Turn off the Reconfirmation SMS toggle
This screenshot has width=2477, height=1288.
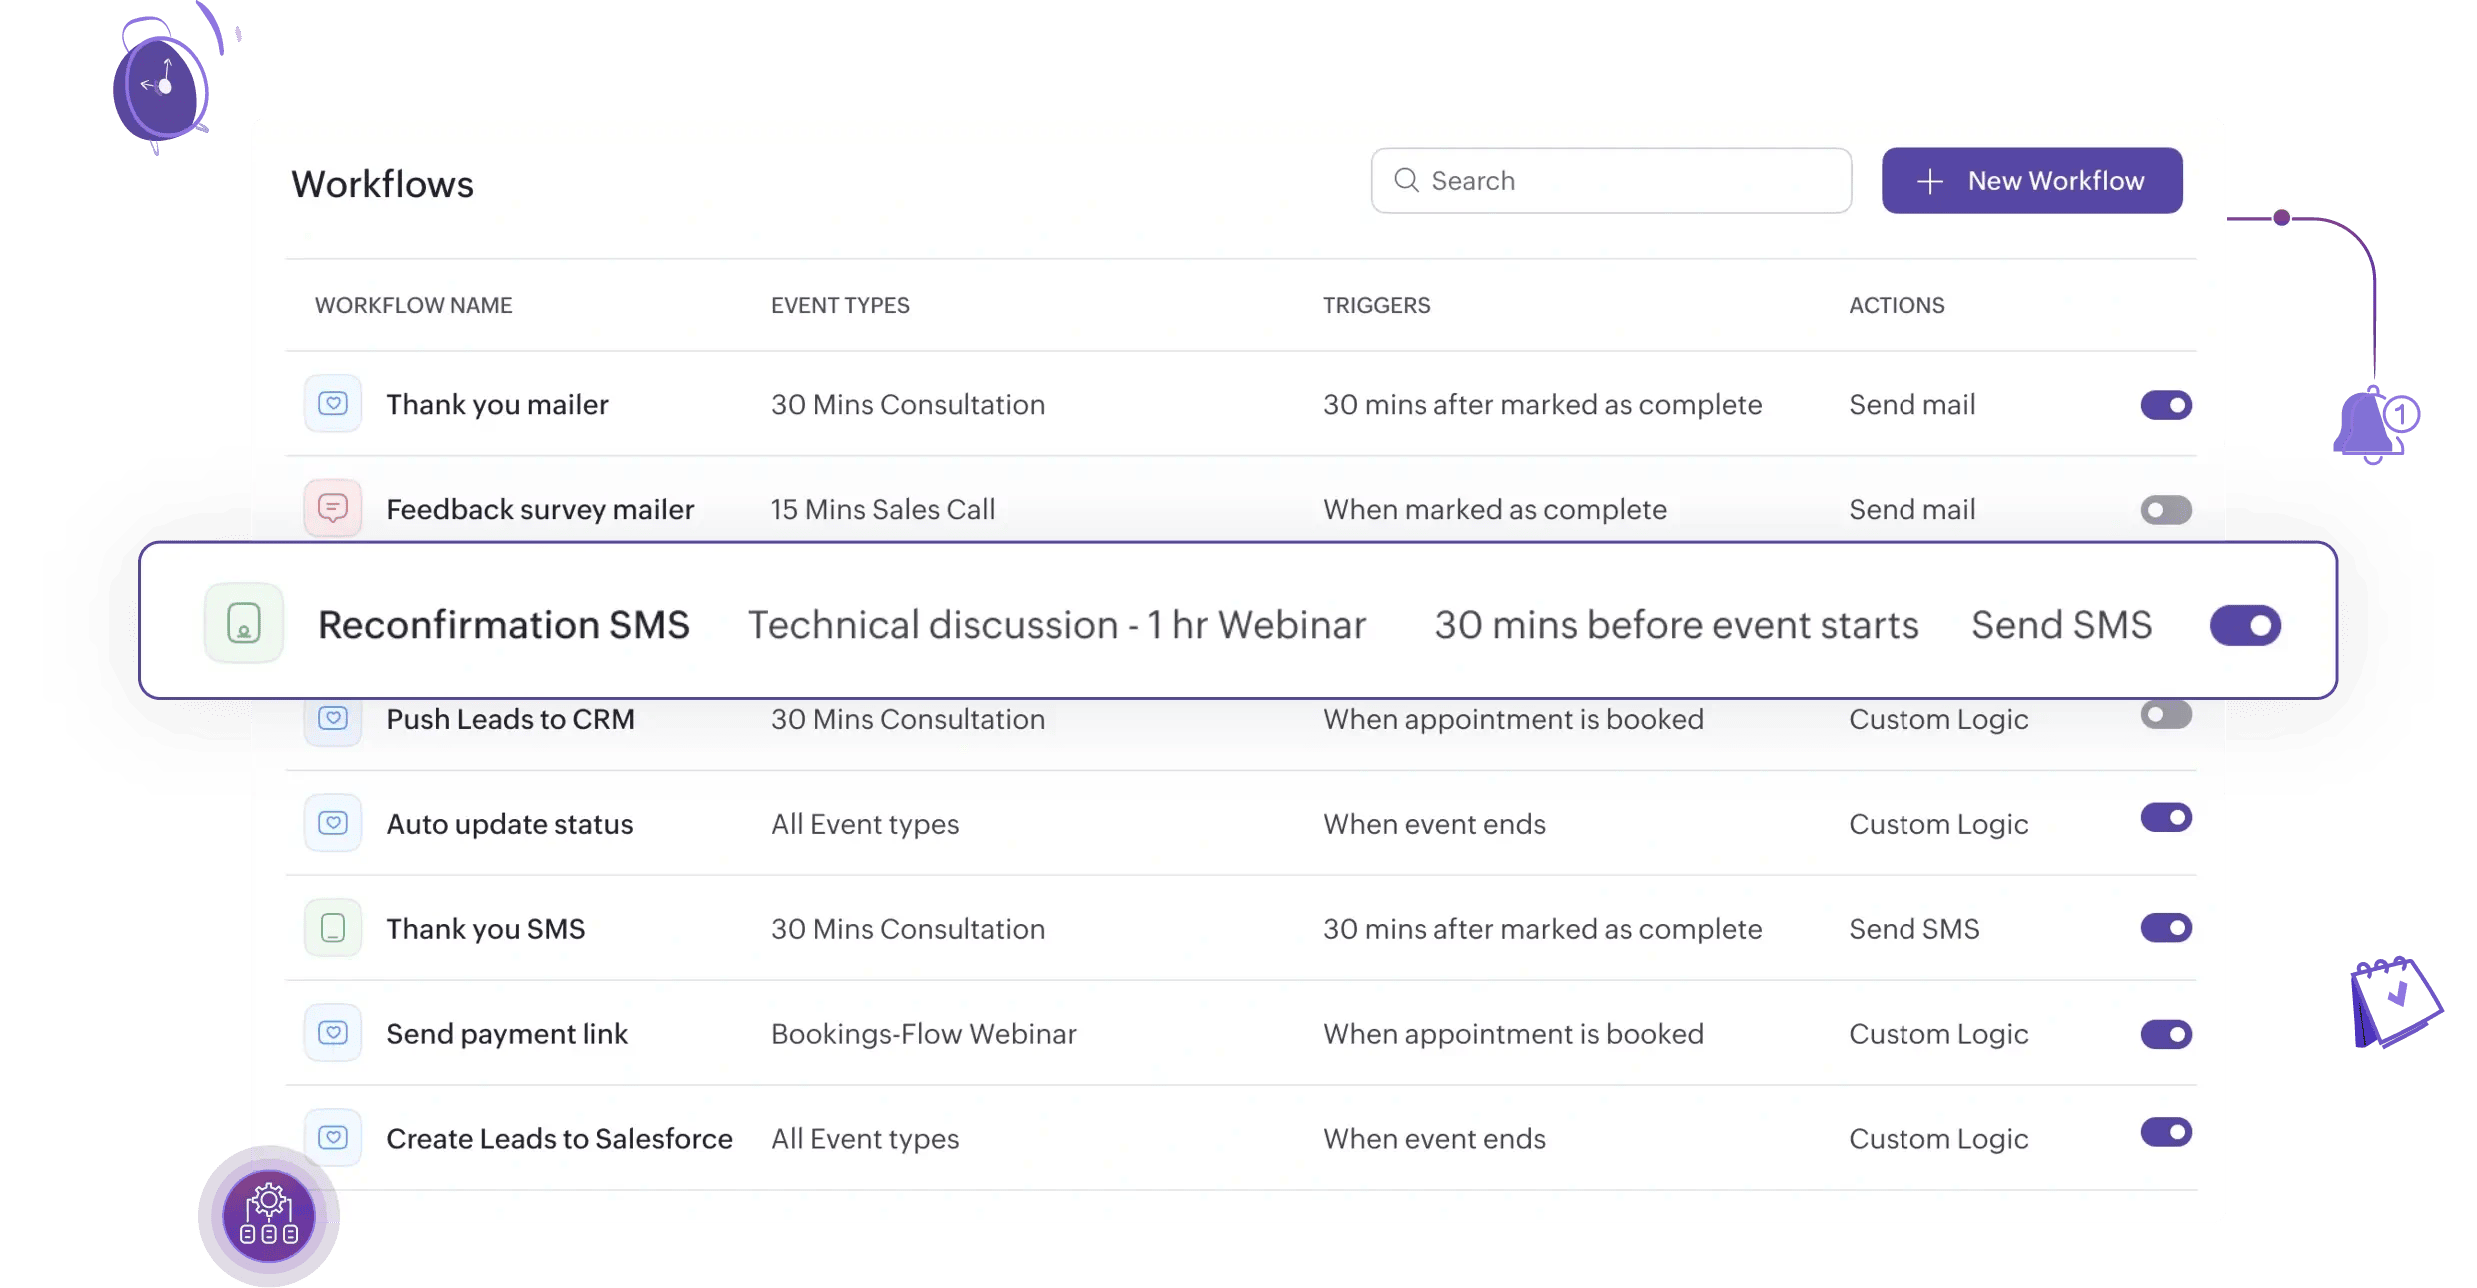click(2244, 626)
